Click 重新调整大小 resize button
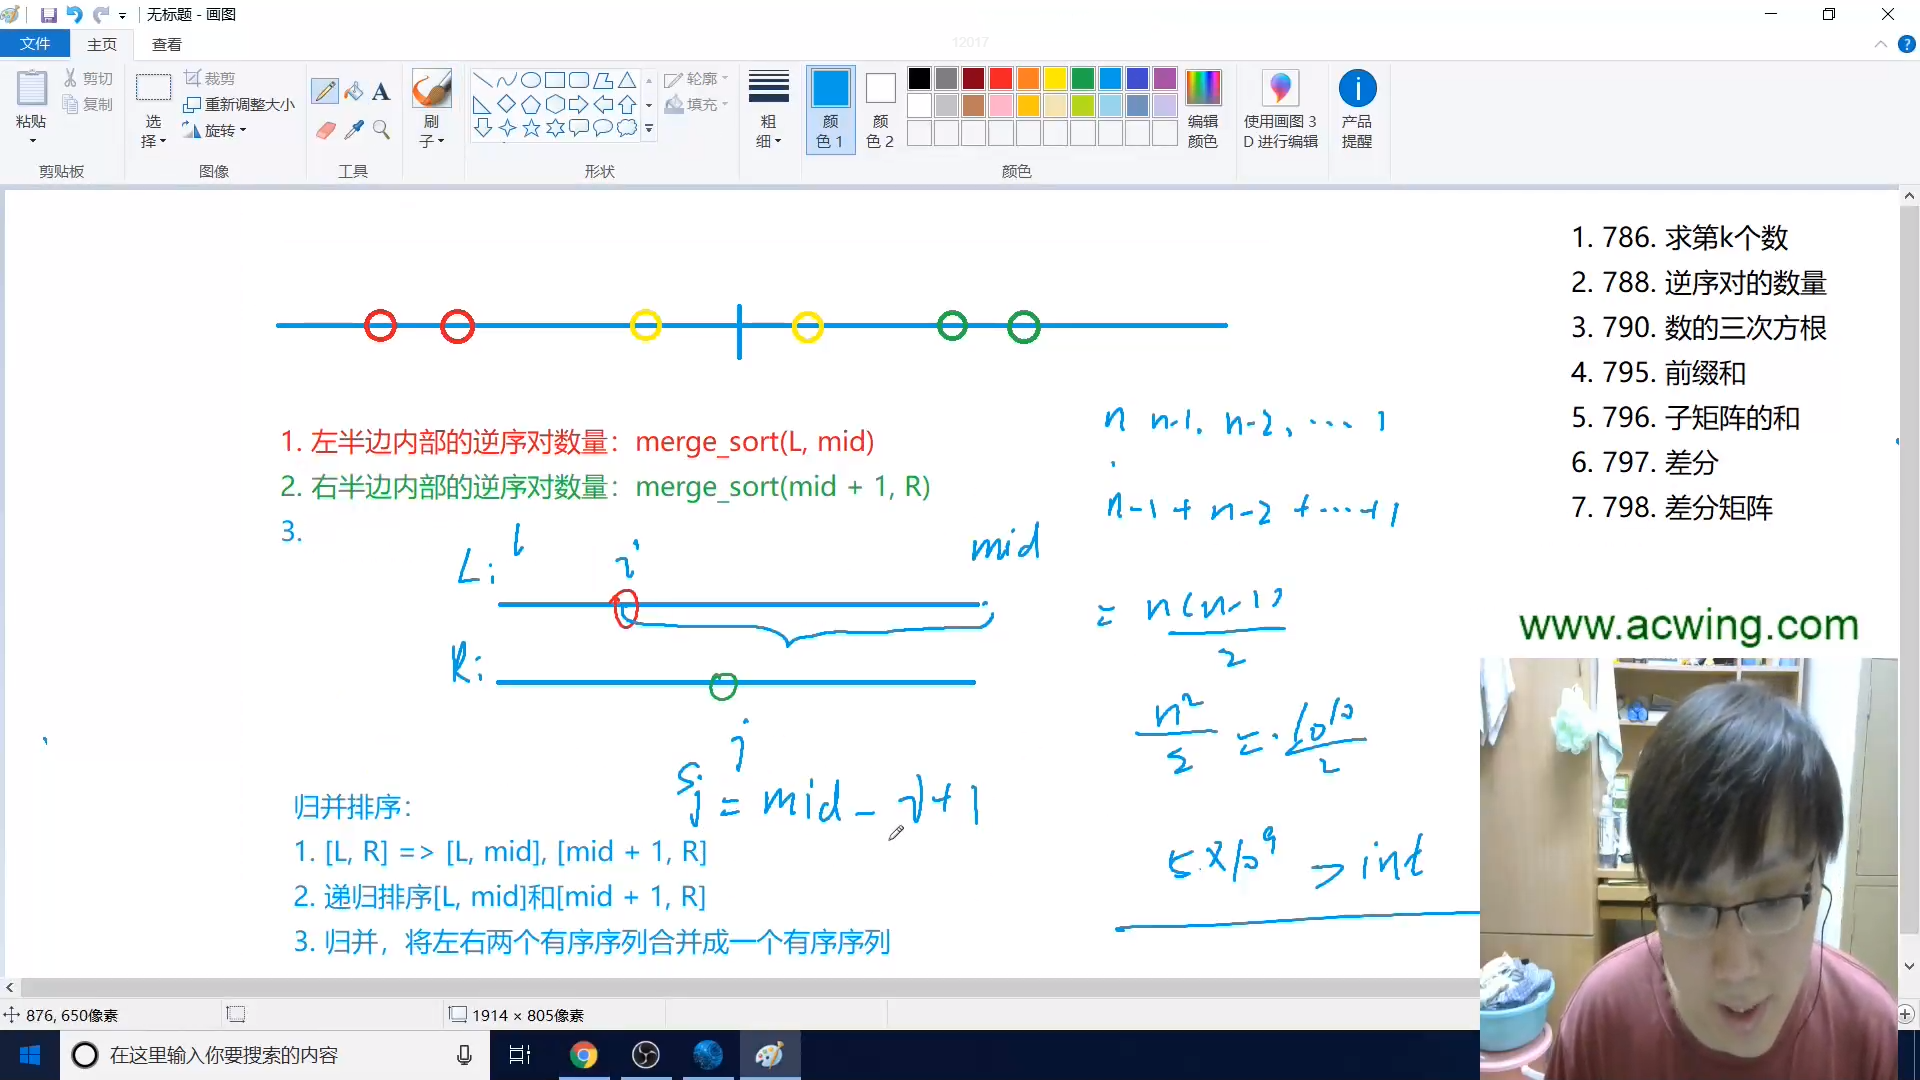 239,104
